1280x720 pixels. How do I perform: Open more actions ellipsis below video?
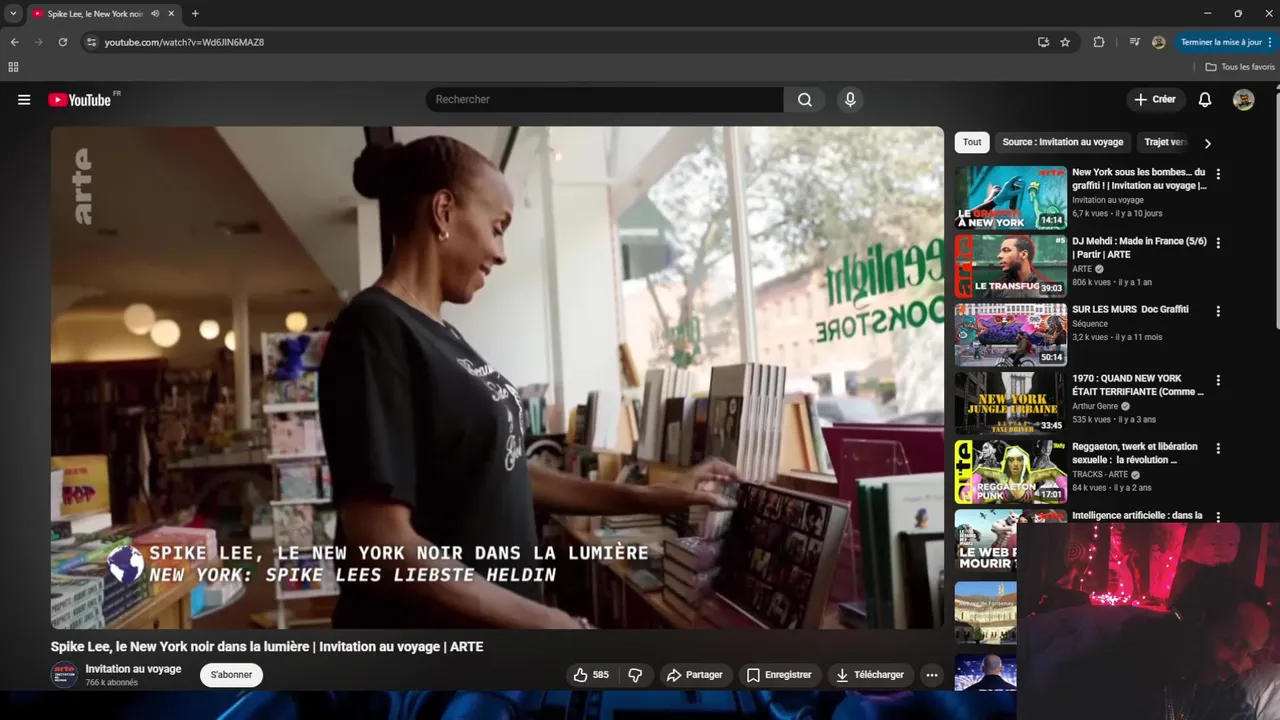(x=932, y=675)
